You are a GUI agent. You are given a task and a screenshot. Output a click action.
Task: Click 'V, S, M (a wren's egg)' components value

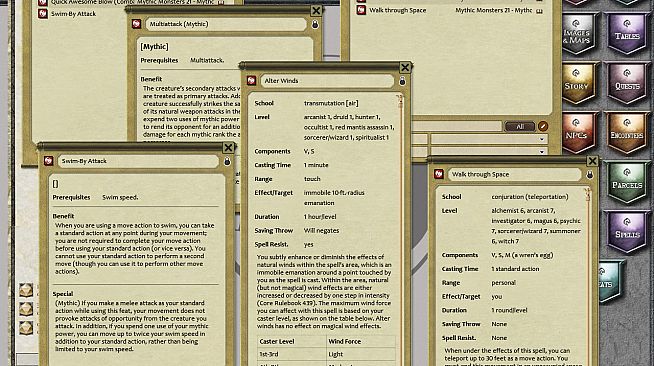(x=522, y=255)
